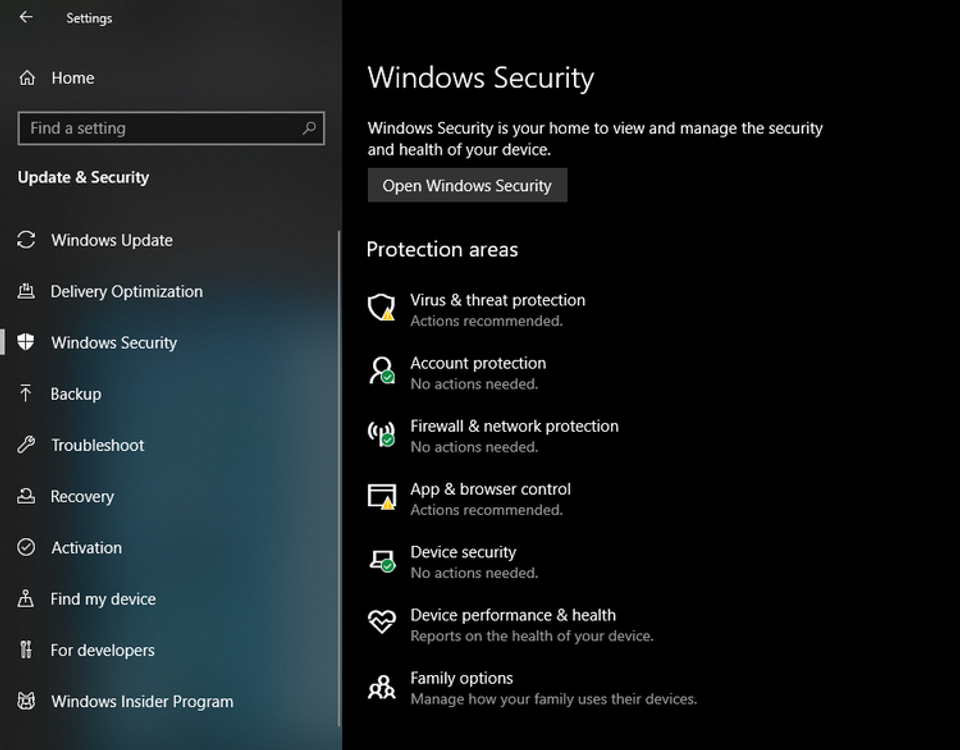The height and width of the screenshot is (750, 960).
Task: Click the sidebar vertical scrollbar
Action: 339,478
